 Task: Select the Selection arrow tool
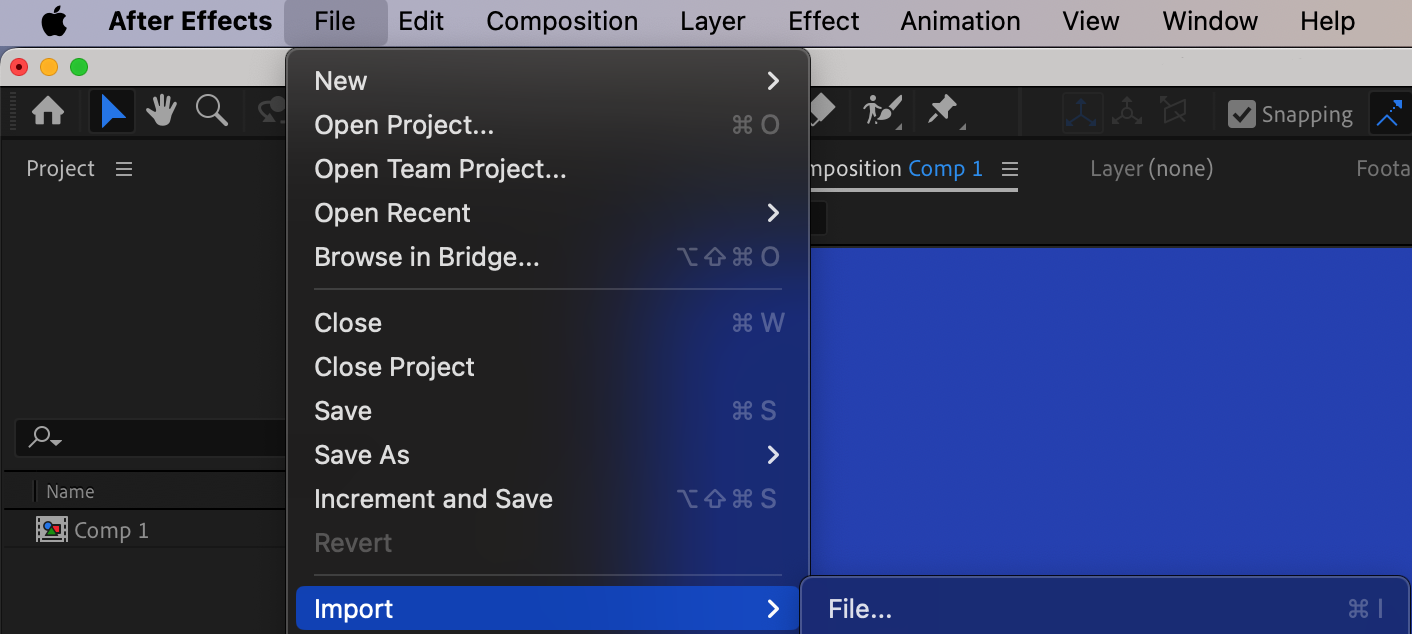(x=112, y=112)
